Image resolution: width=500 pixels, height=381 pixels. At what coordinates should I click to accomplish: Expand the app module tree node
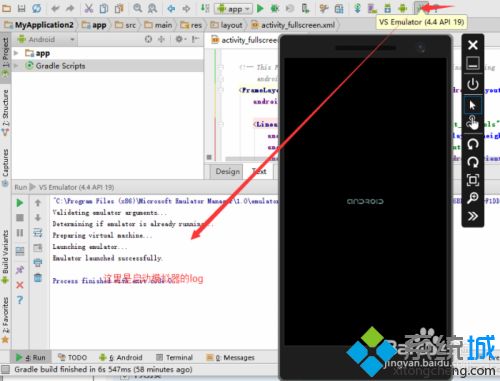[x=16, y=53]
